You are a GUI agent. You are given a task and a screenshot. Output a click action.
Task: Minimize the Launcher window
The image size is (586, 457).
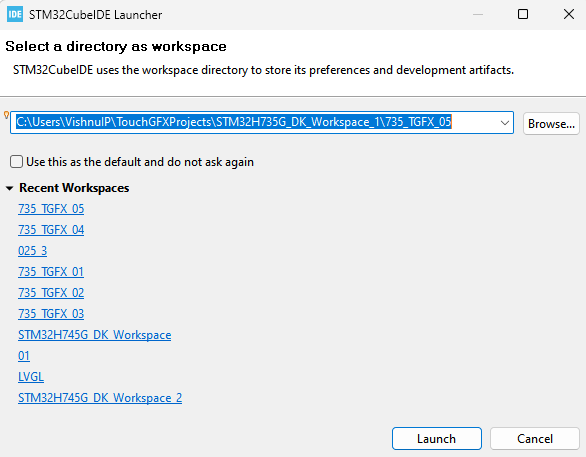click(478, 15)
